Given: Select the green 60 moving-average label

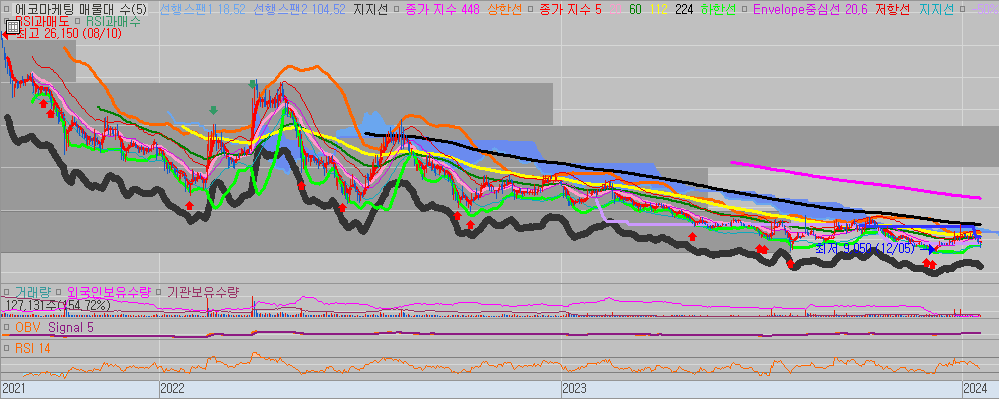Looking at the screenshot, I should pos(635,10).
